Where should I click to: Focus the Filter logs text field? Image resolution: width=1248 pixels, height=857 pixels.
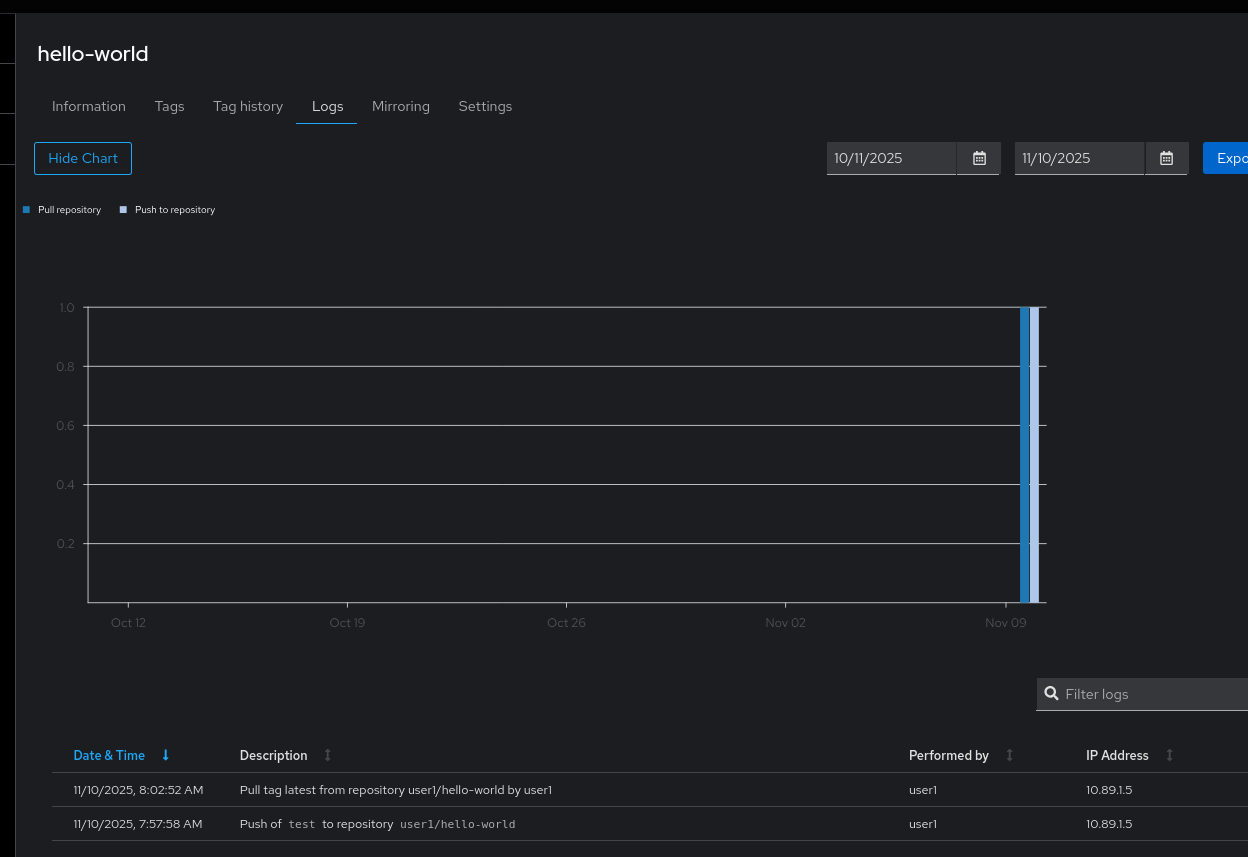(x=1150, y=694)
